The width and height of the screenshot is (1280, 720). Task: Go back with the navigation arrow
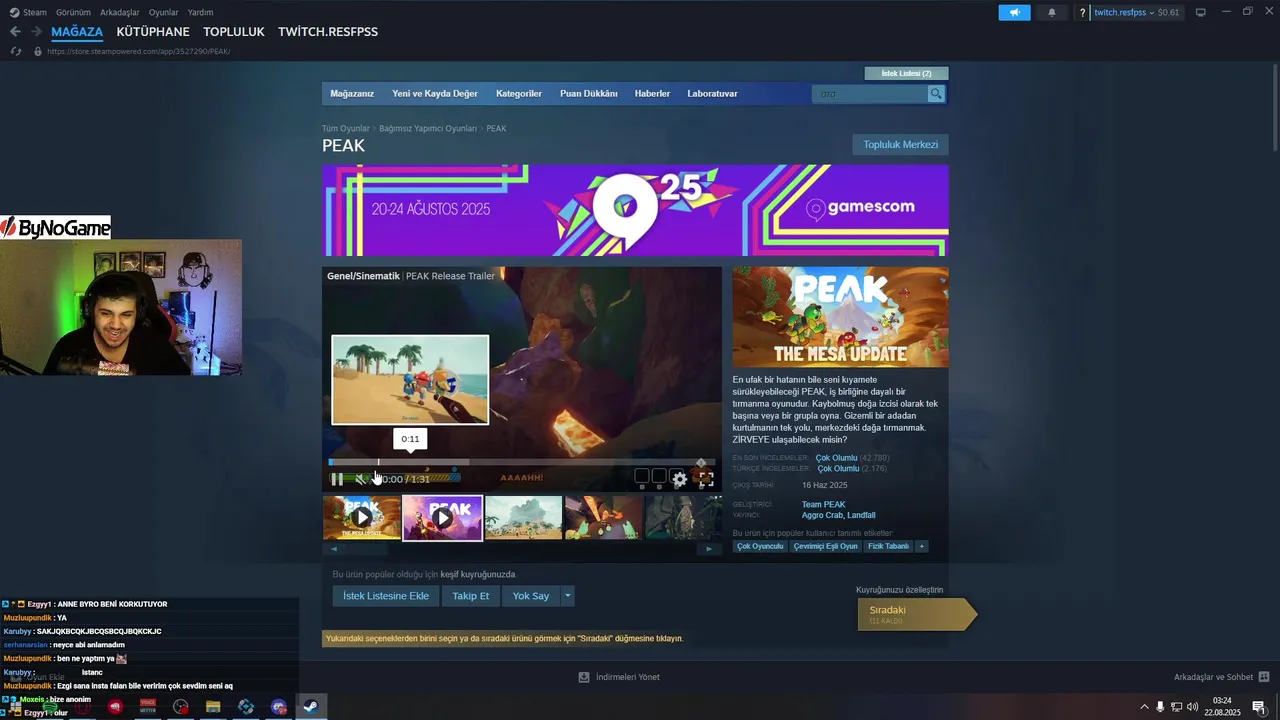click(15, 31)
